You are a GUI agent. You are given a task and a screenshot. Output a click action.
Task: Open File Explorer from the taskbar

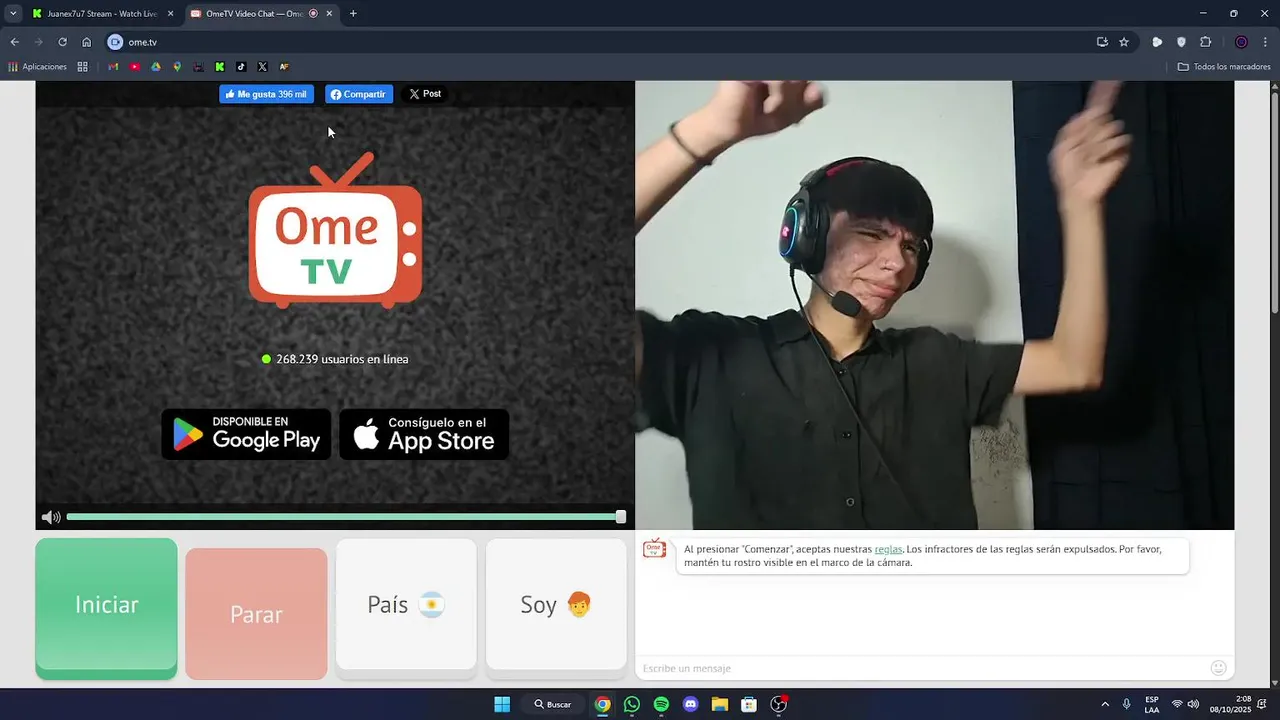[719, 704]
